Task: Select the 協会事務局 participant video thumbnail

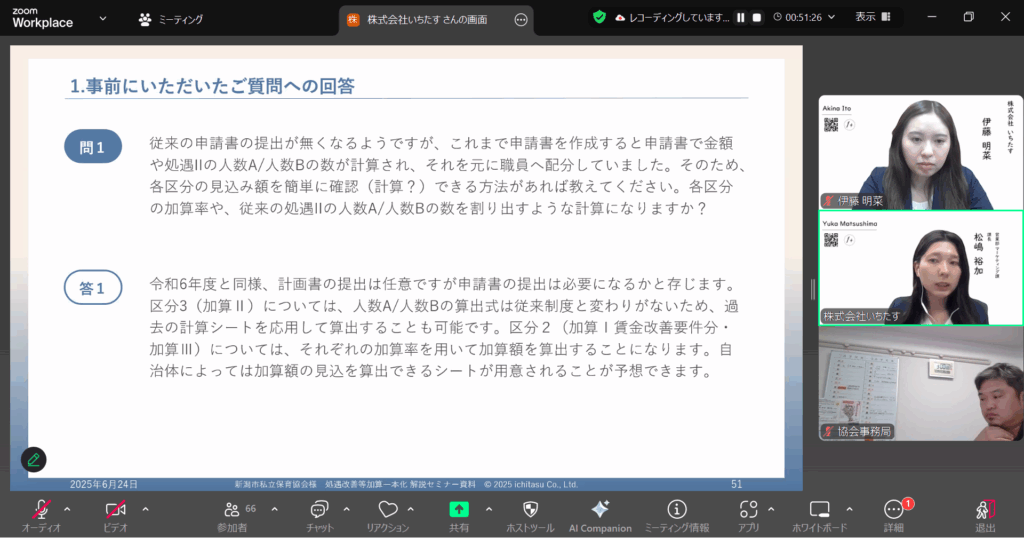Action: click(920, 384)
